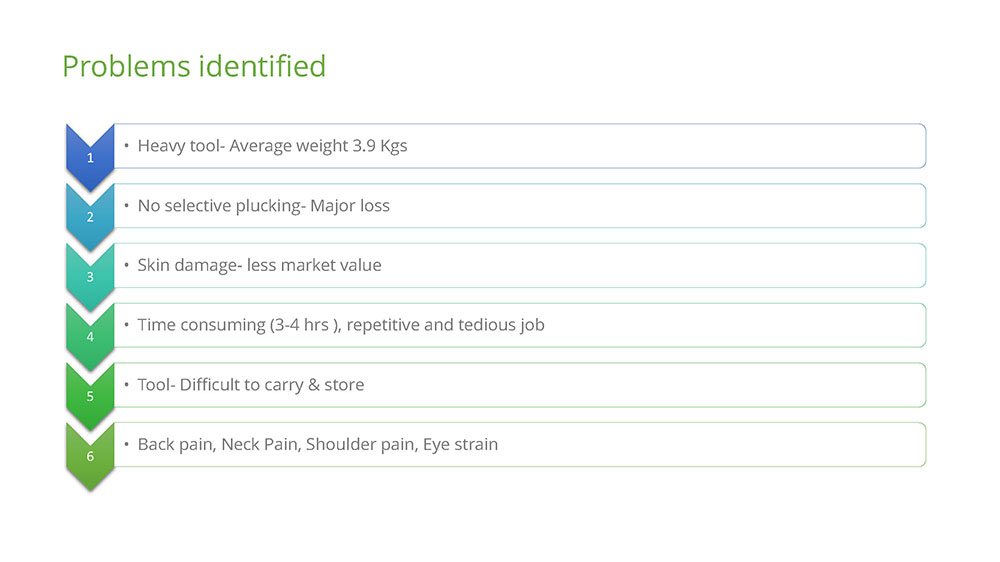This screenshot has height=562, width=1000.
Task: Click the chevron arrow numbered 5
Action: 90,396
